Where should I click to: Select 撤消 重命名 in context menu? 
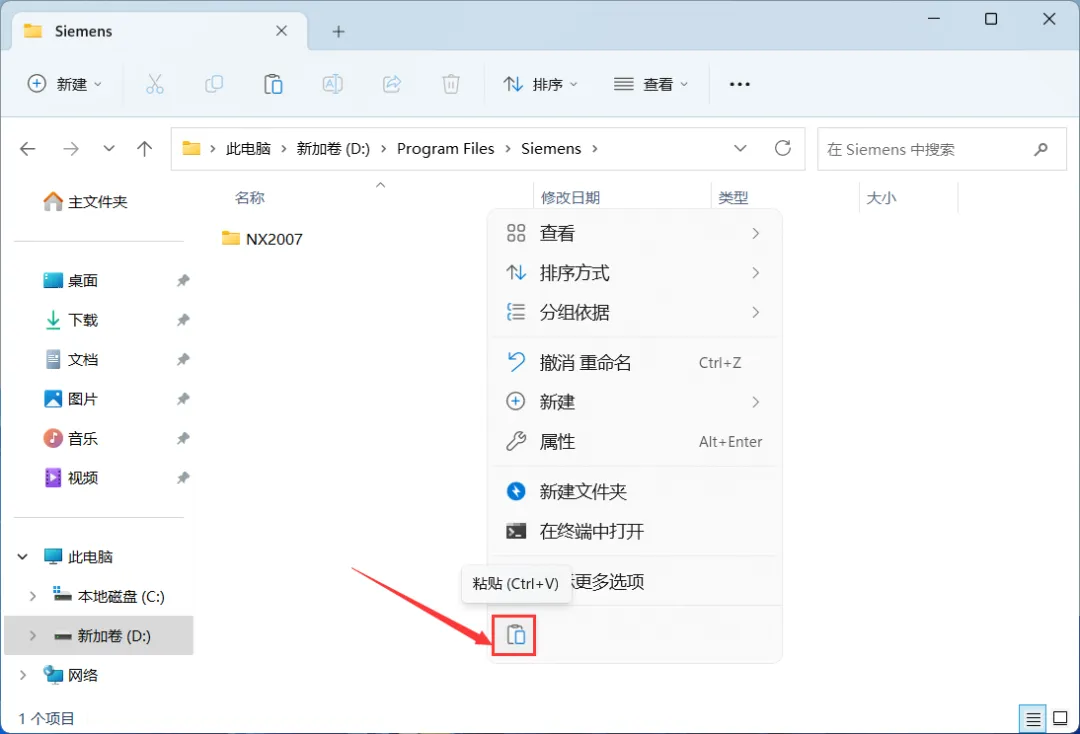(x=634, y=362)
